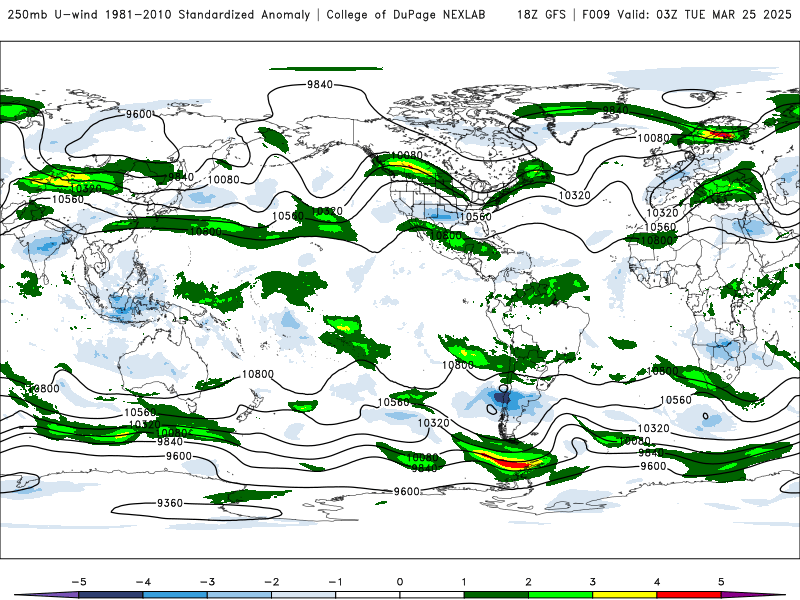
Task: Click the '250mb U-wind' title text
Action: click(53, 15)
